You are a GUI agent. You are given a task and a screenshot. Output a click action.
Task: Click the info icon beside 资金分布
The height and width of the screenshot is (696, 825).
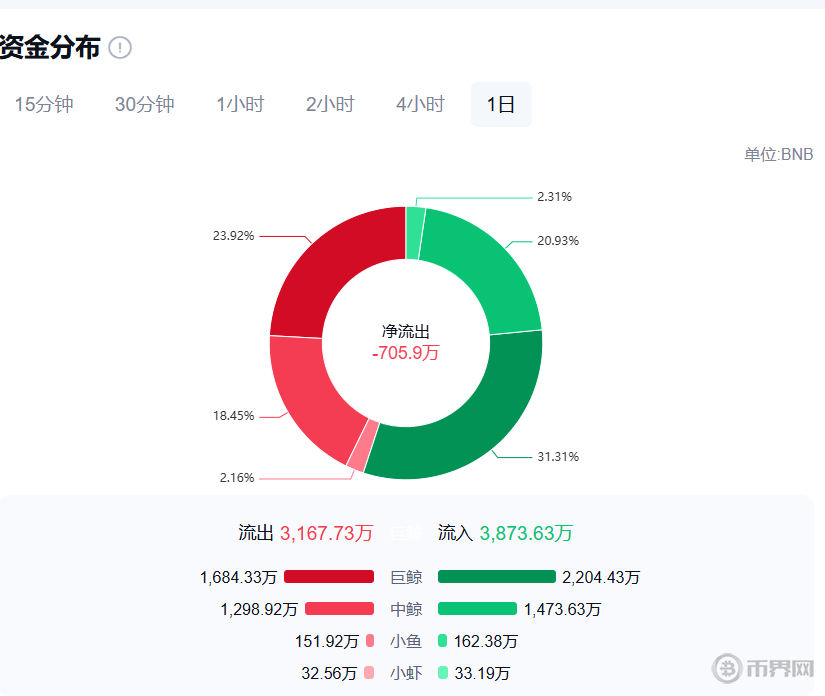pyautogui.click(x=120, y=47)
